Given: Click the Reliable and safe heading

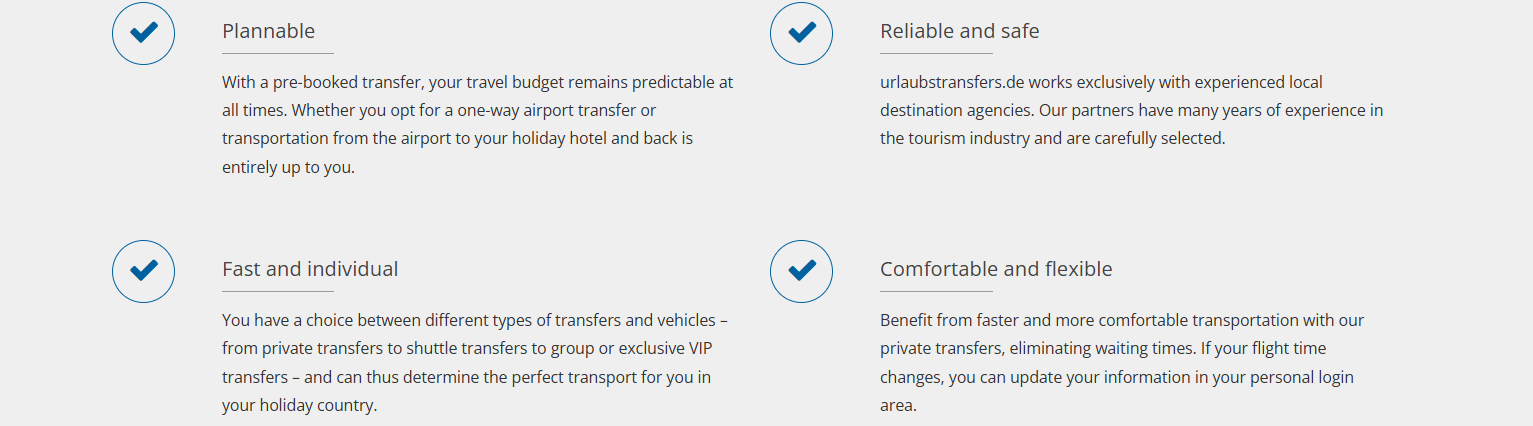Looking at the screenshot, I should point(960,31).
